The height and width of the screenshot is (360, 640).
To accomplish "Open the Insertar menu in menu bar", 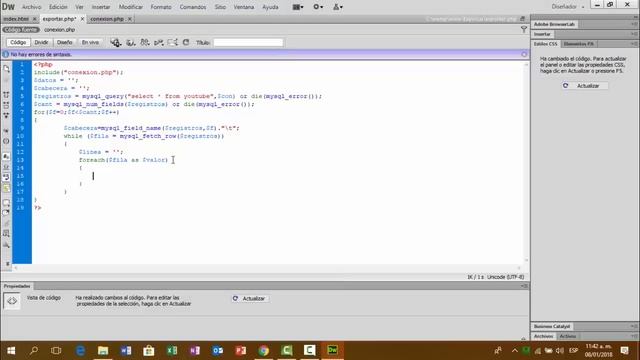I will (x=101, y=7).
